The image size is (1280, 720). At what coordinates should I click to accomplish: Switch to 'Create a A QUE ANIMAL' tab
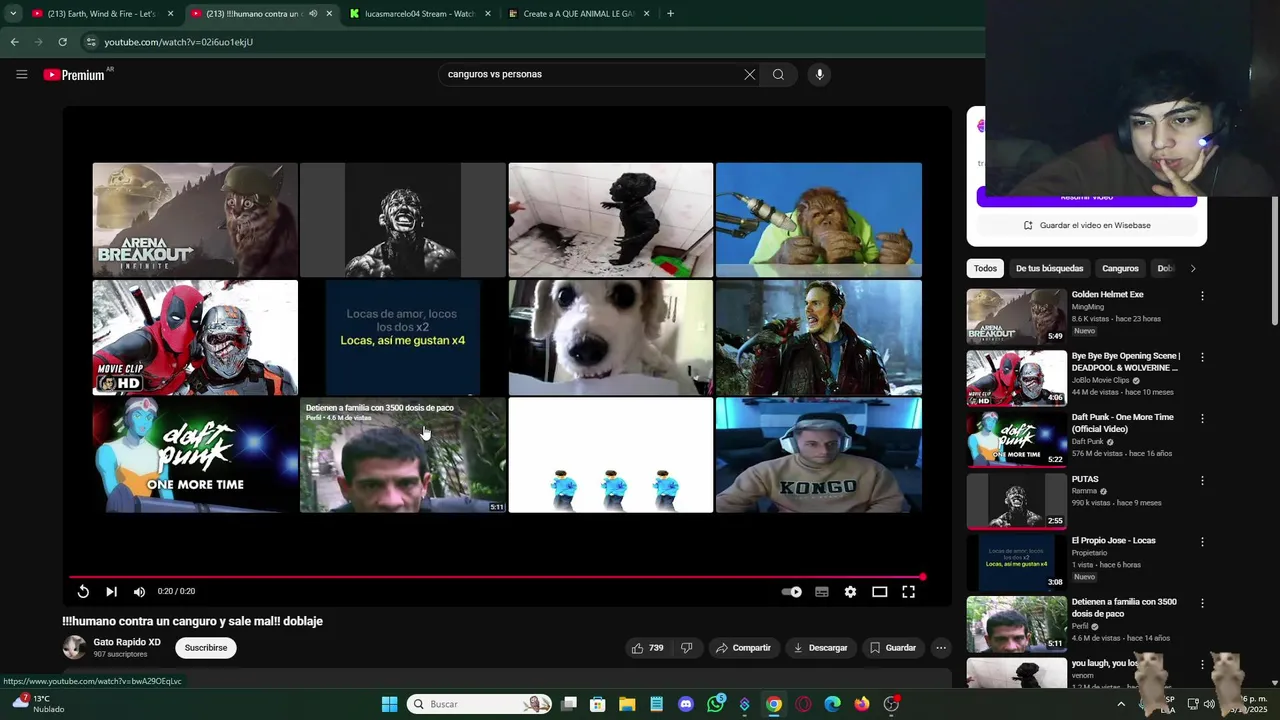(x=578, y=14)
